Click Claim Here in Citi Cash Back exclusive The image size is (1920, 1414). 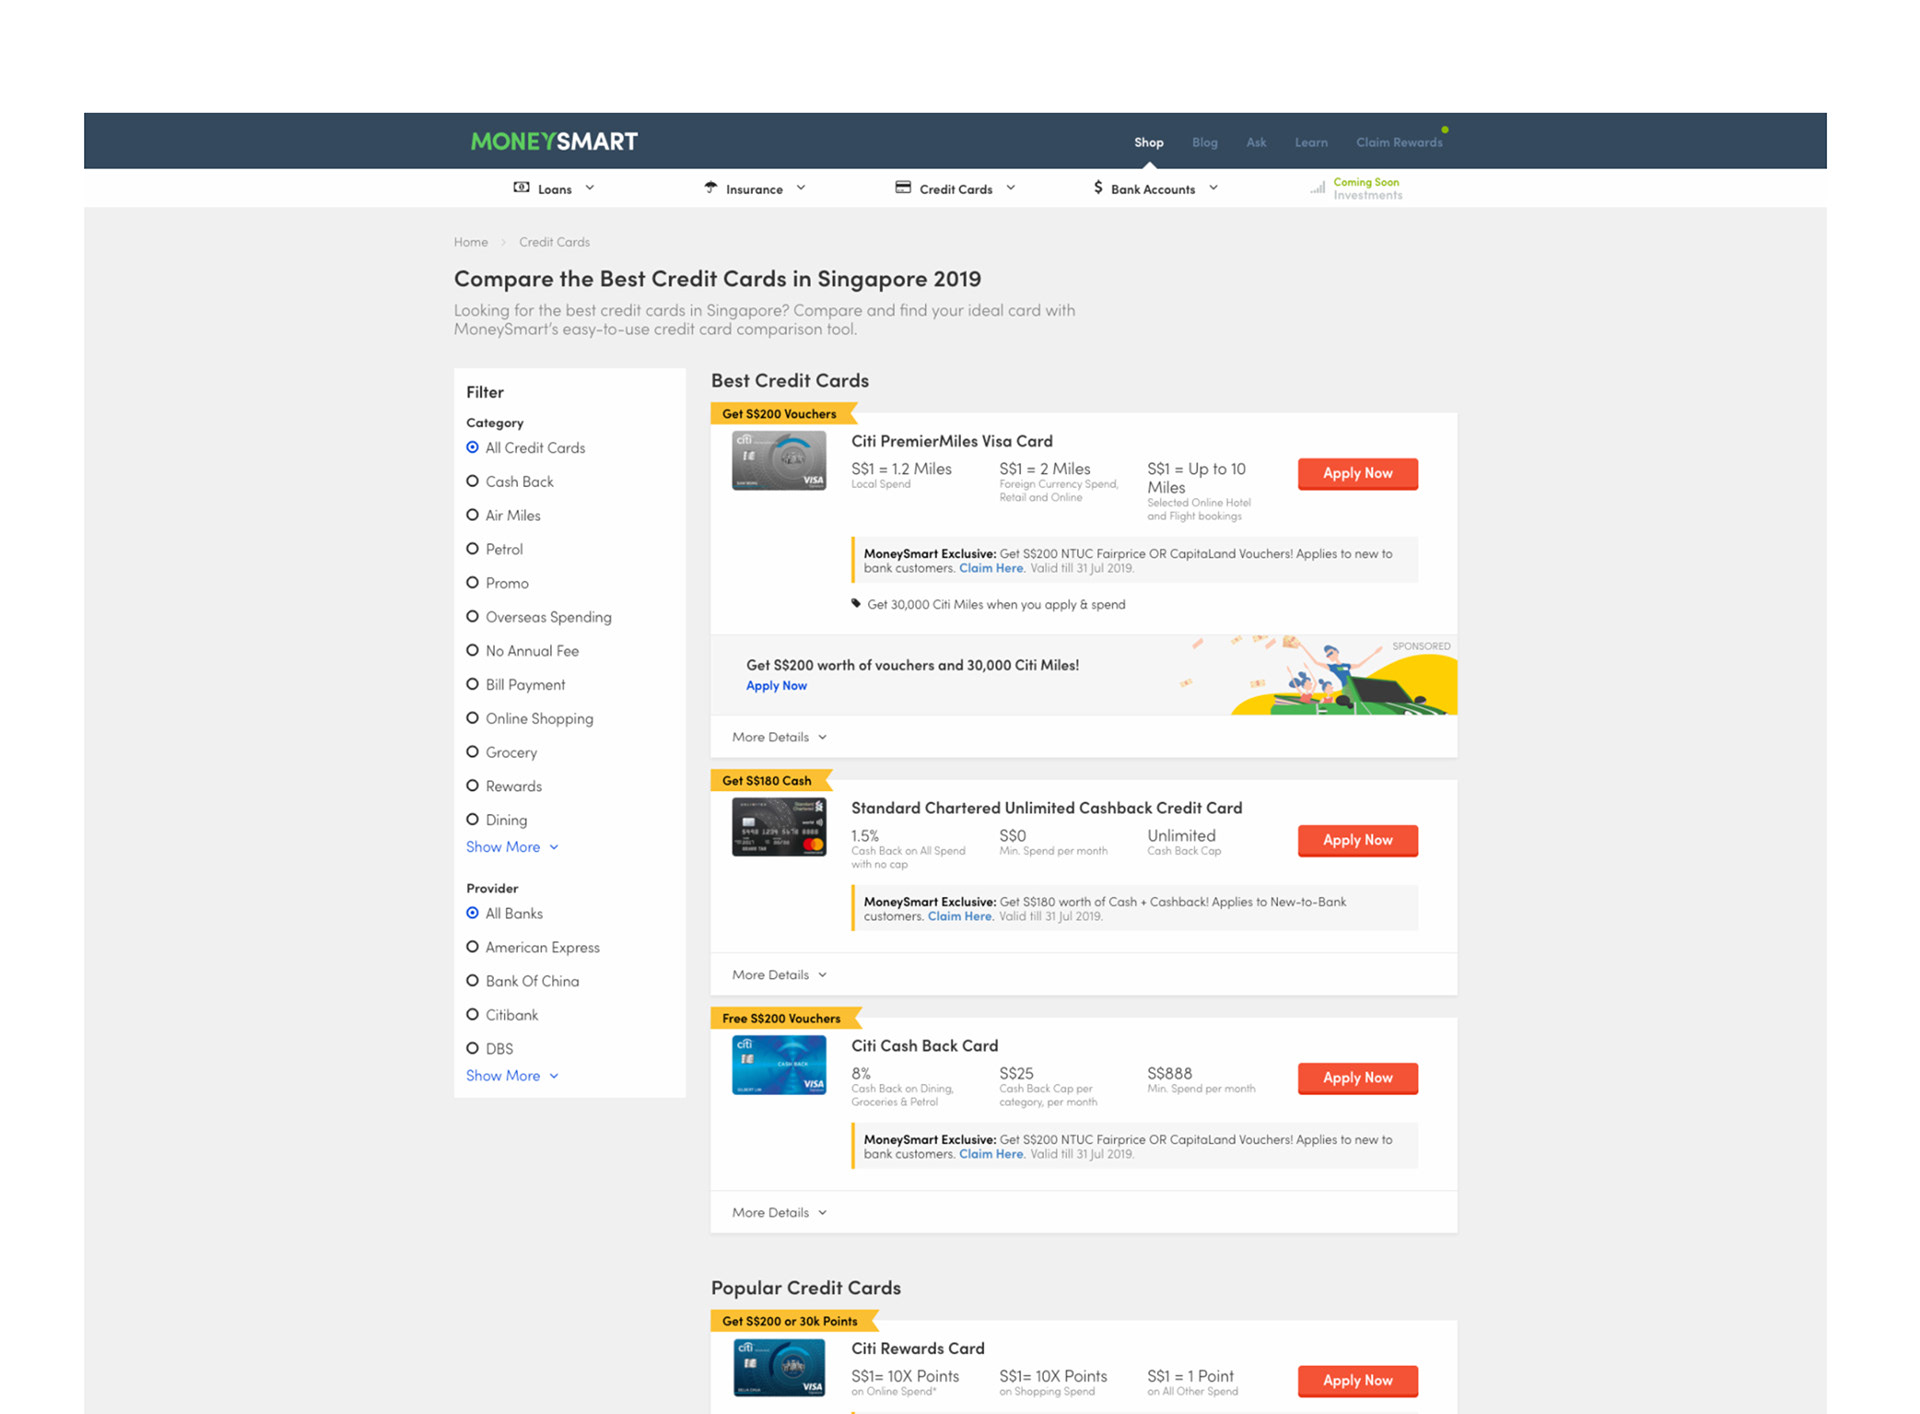[991, 1154]
